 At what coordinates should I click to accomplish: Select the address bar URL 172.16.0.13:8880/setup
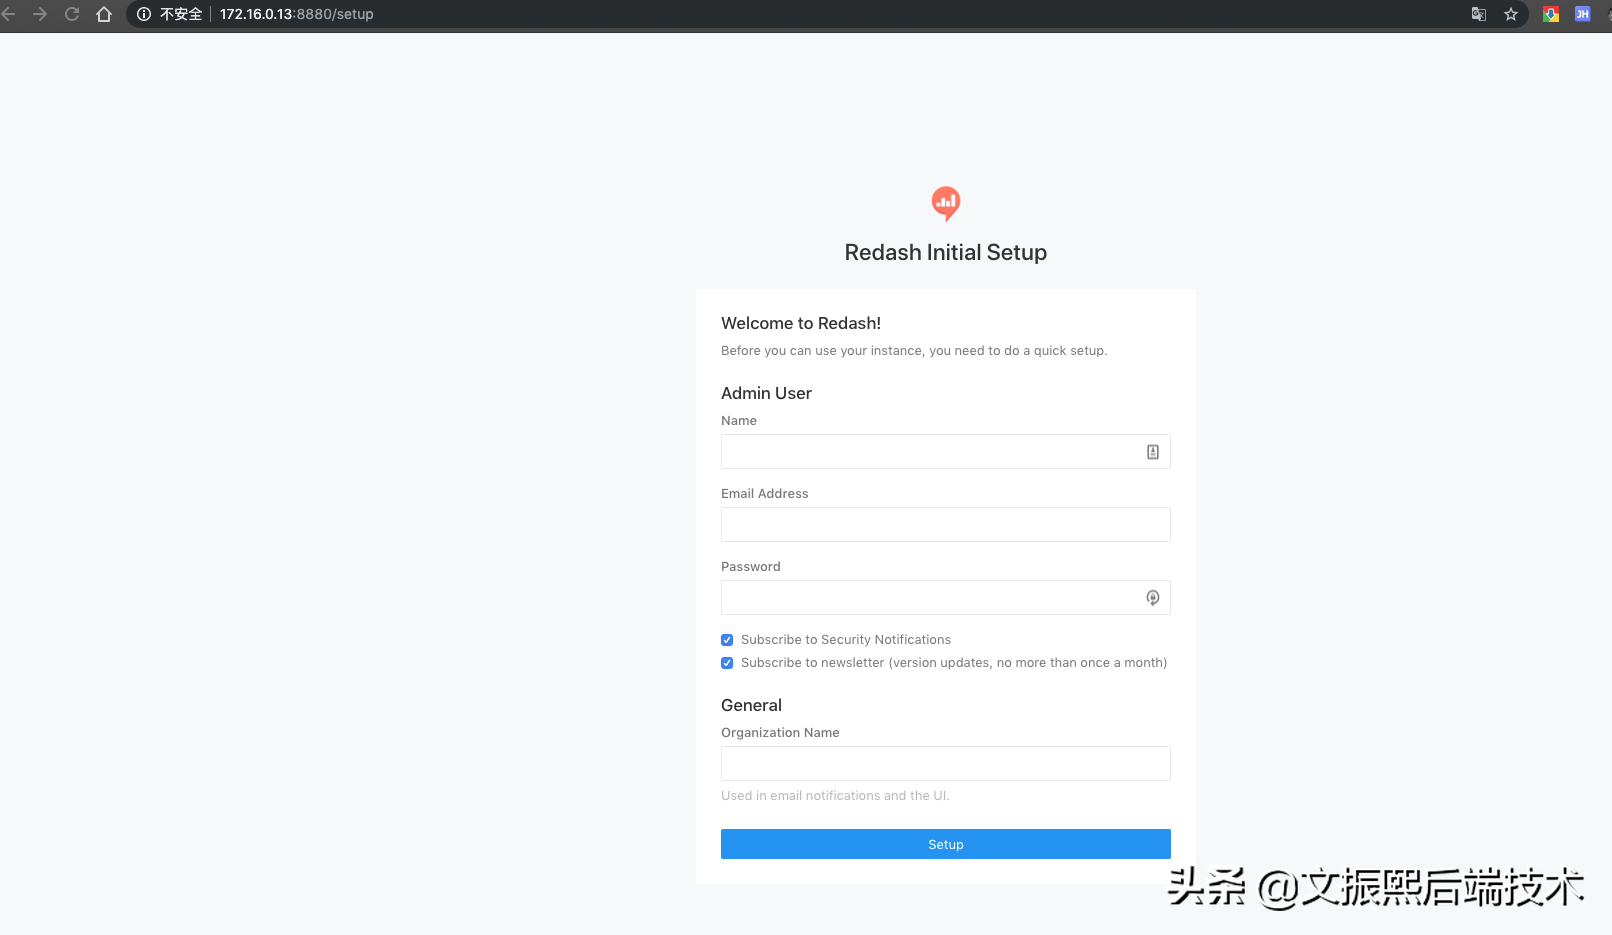click(x=297, y=14)
